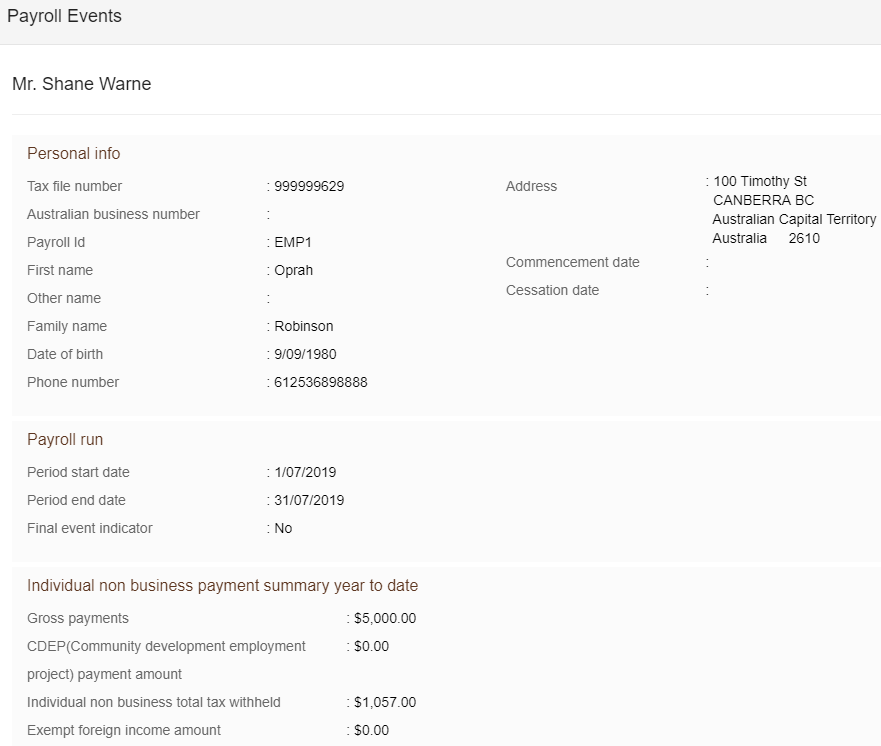This screenshot has height=746, width=881.
Task: Select the period end date 31/07/2019
Action: pos(309,501)
